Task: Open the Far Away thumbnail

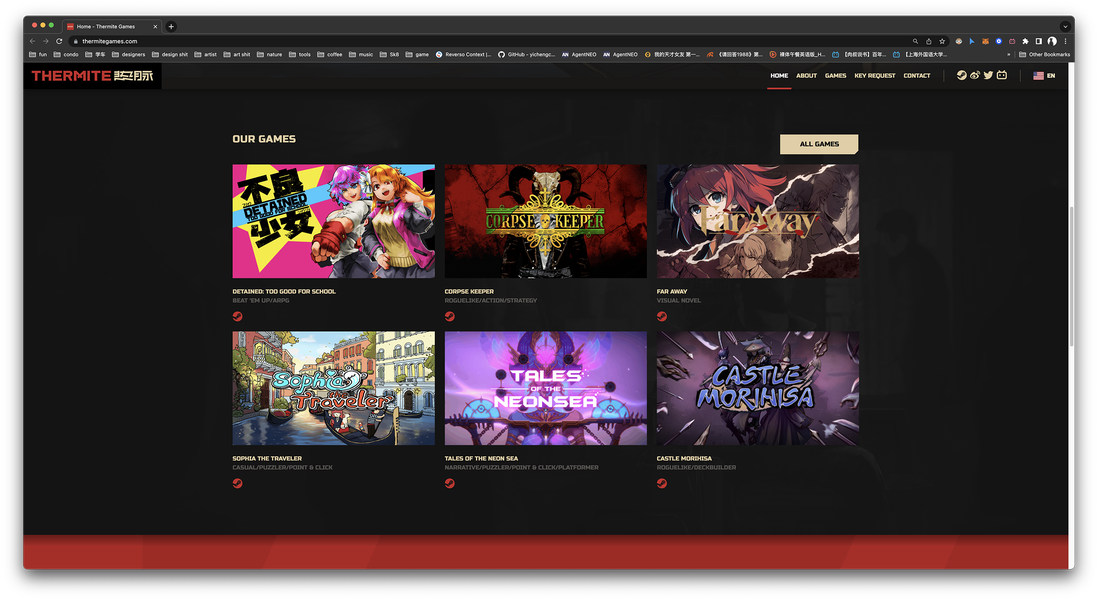Action: pos(758,221)
